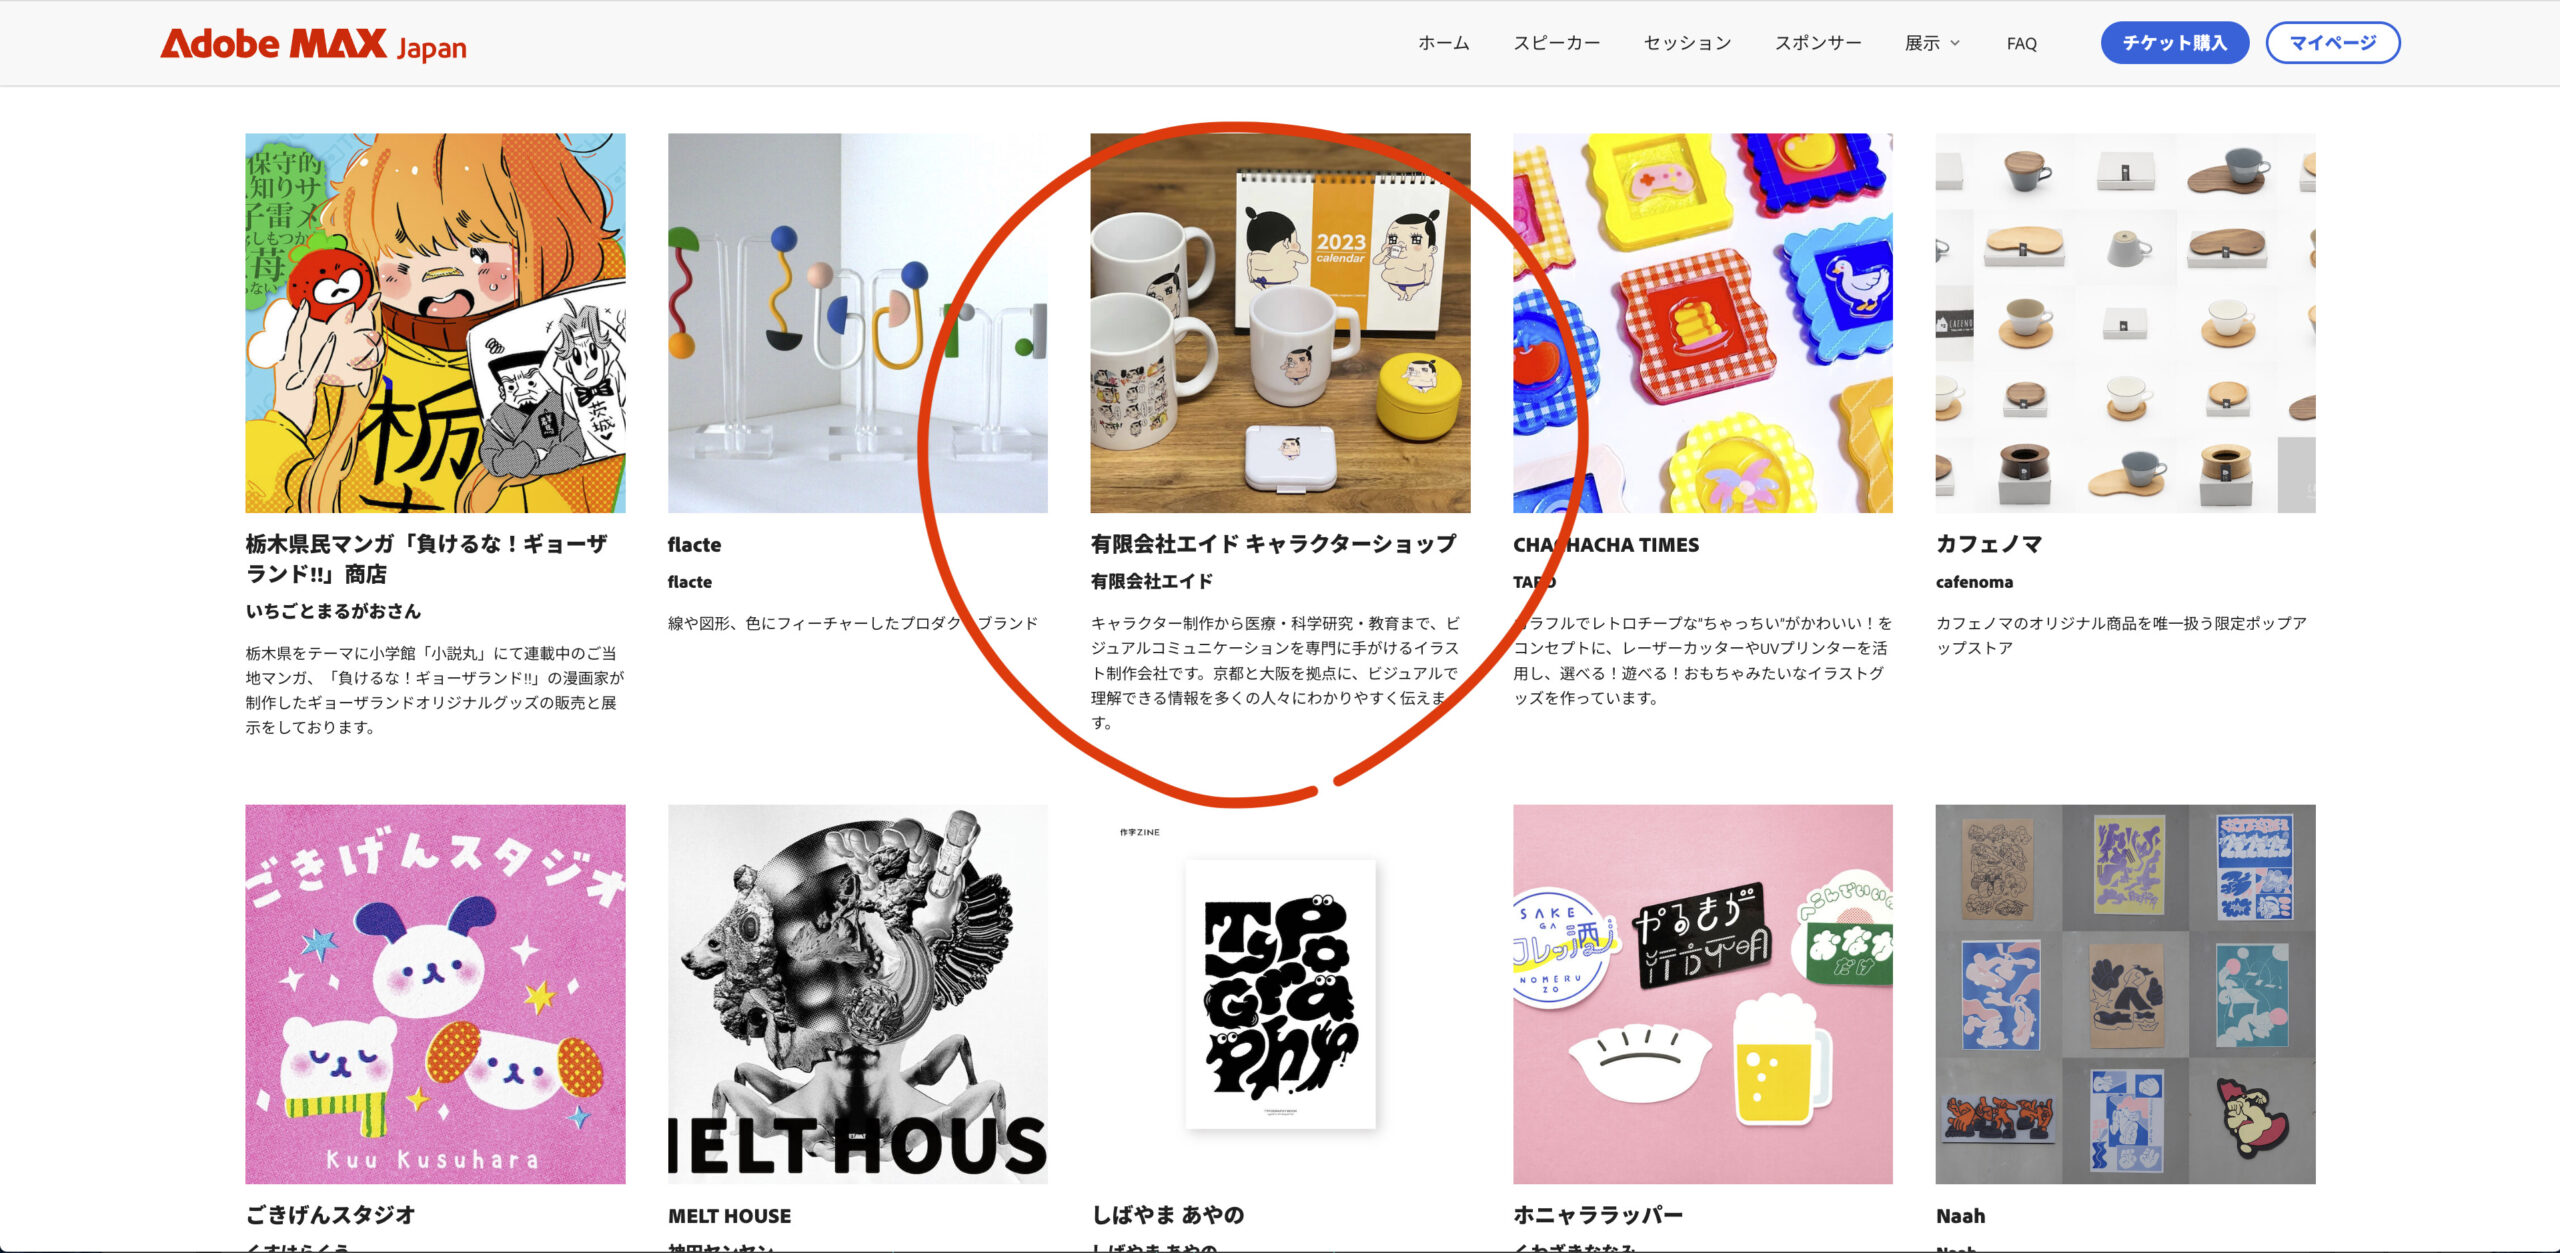Open the pink ごきげんスタジオ thumbnail
Screen dimensions: 2560x1253
coord(435,994)
